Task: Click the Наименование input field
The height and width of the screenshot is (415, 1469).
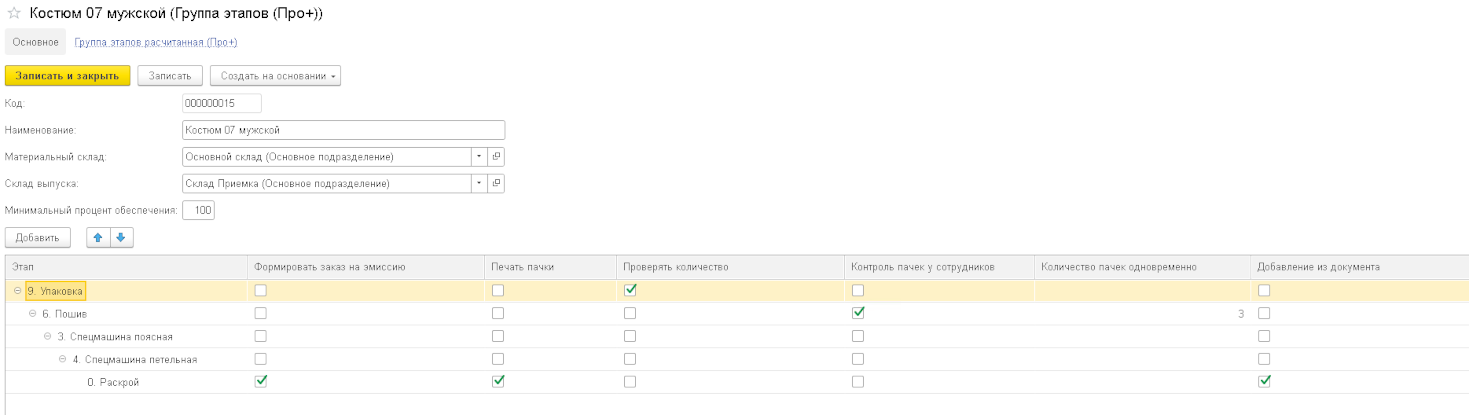Action: (x=343, y=130)
